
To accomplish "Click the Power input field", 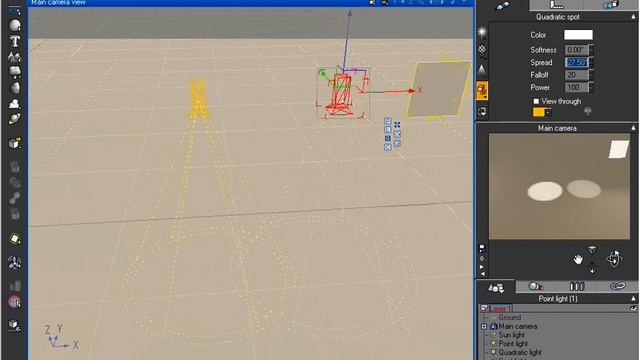I will [x=577, y=87].
